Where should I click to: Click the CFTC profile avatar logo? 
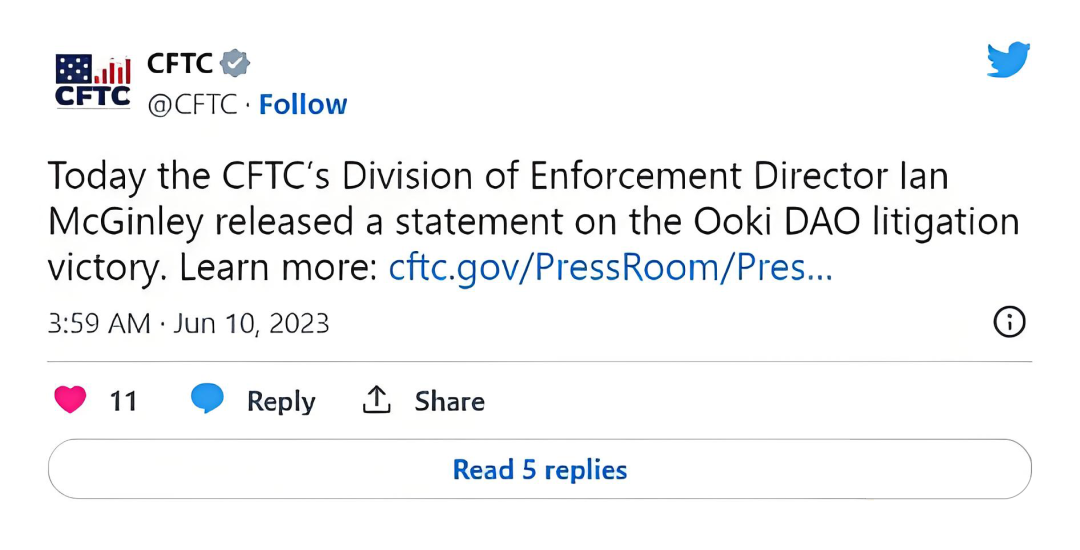(92, 82)
